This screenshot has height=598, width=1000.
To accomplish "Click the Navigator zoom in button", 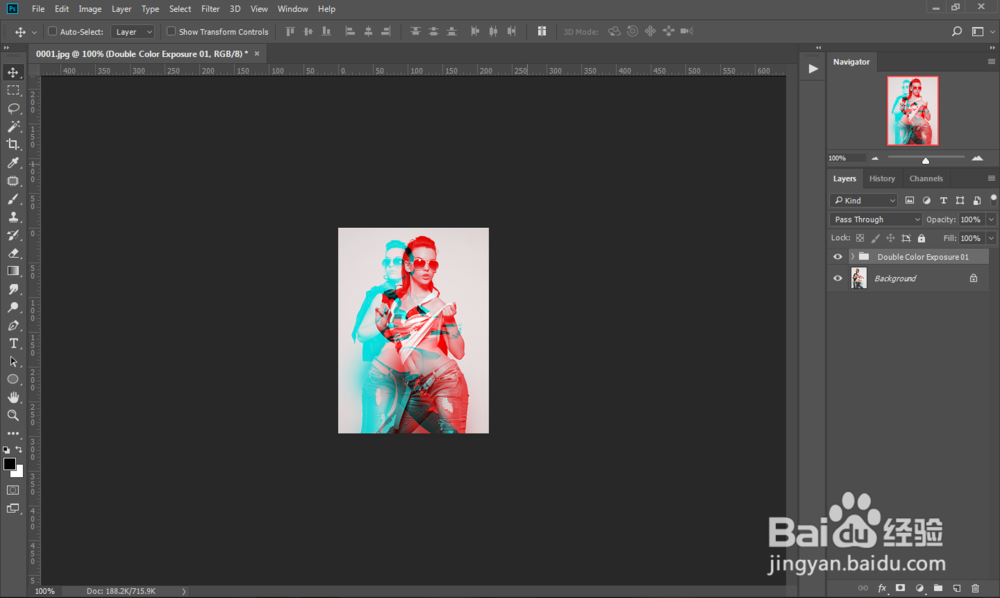I will point(977,158).
